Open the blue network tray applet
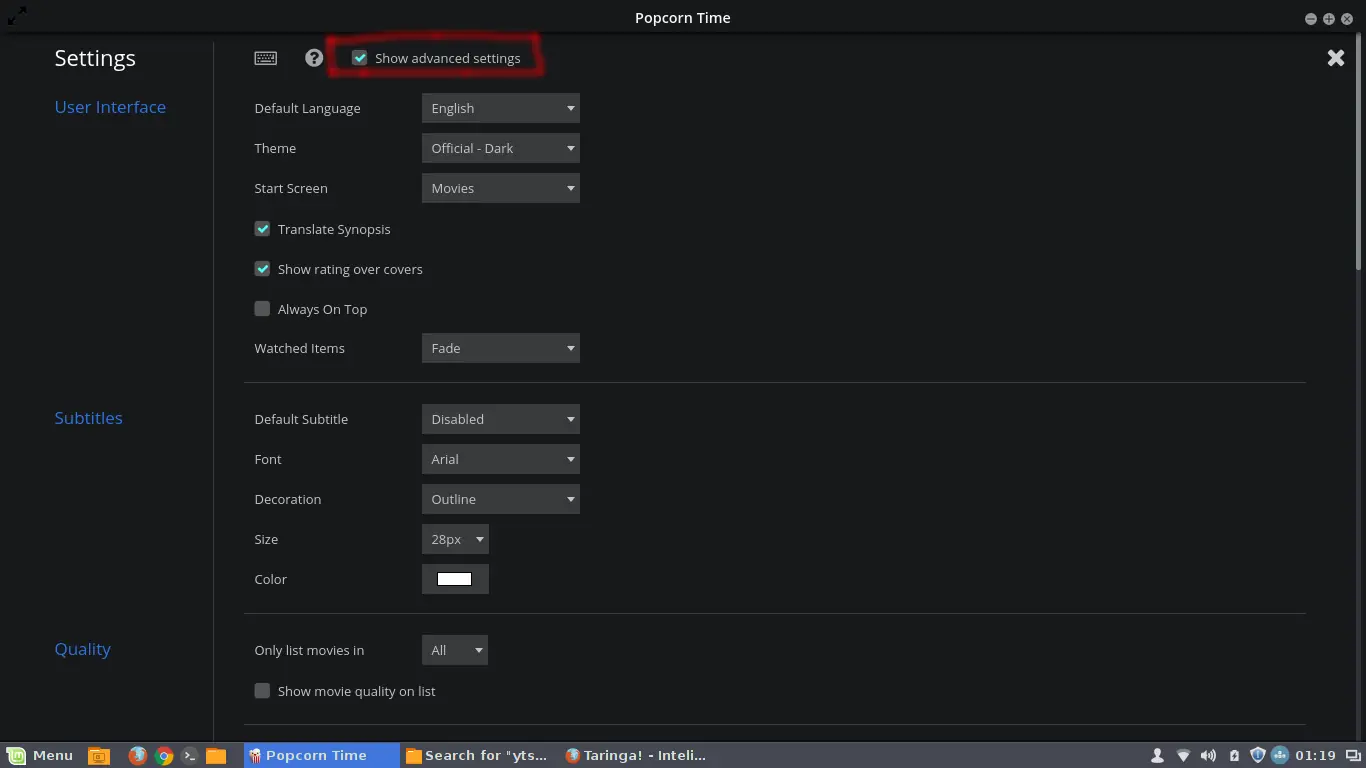This screenshot has width=1366, height=768. (1280, 756)
